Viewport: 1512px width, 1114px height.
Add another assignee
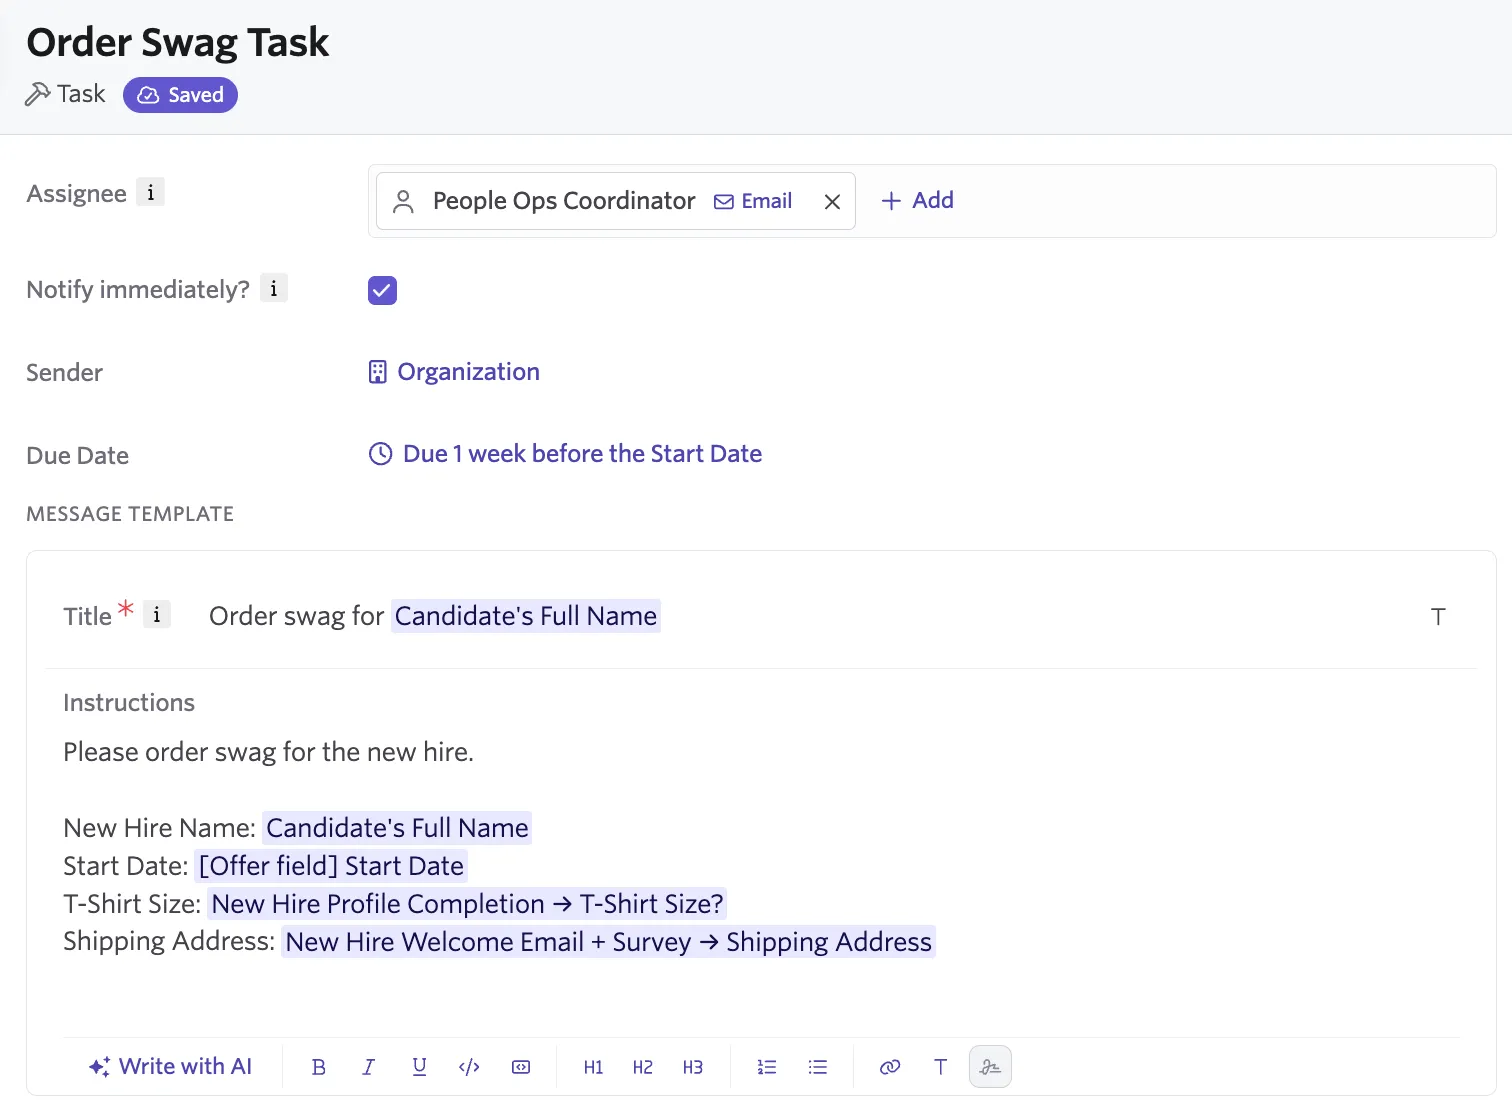click(917, 200)
